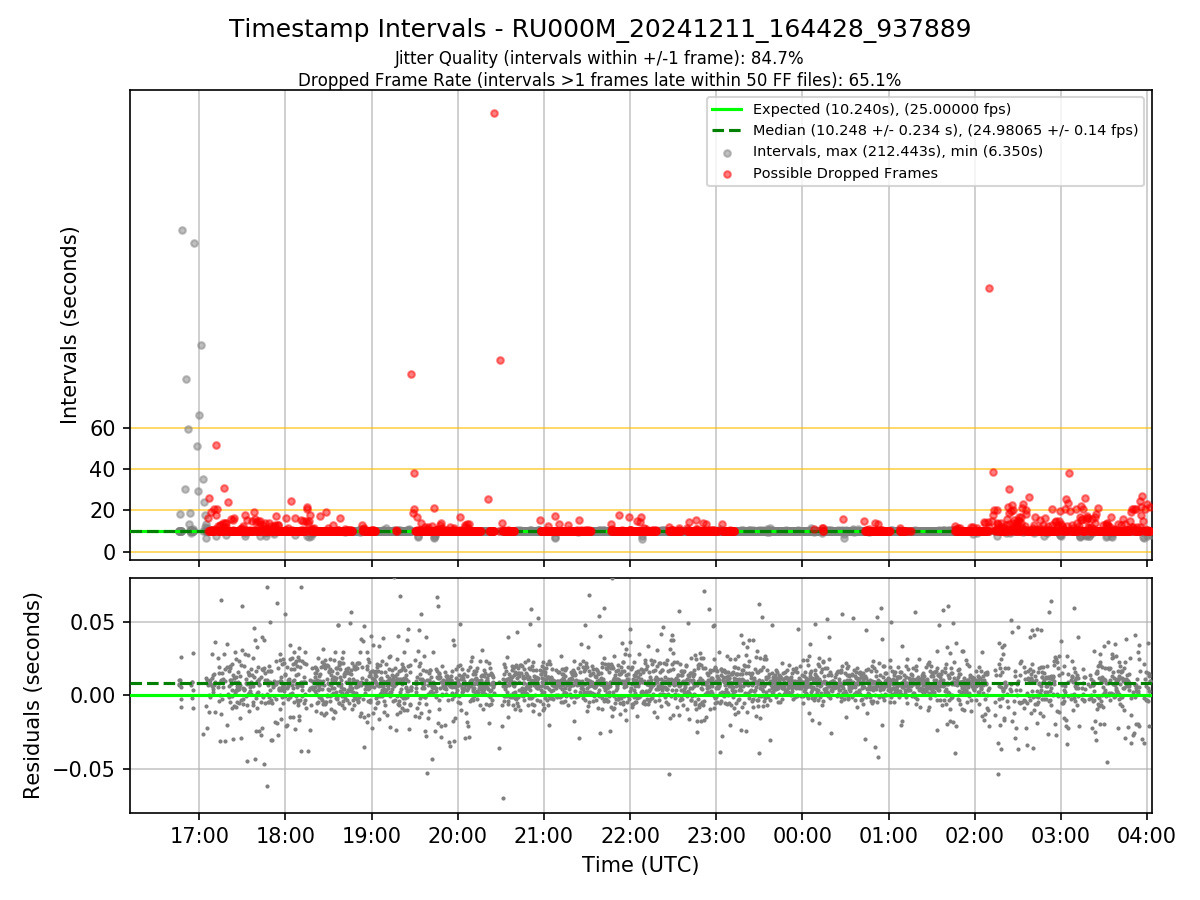Viewport: 1200px width, 900px height.
Task: Click the gray circle marker beside 'Intervals, max' in the legend
Action: pyautogui.click(x=727, y=153)
